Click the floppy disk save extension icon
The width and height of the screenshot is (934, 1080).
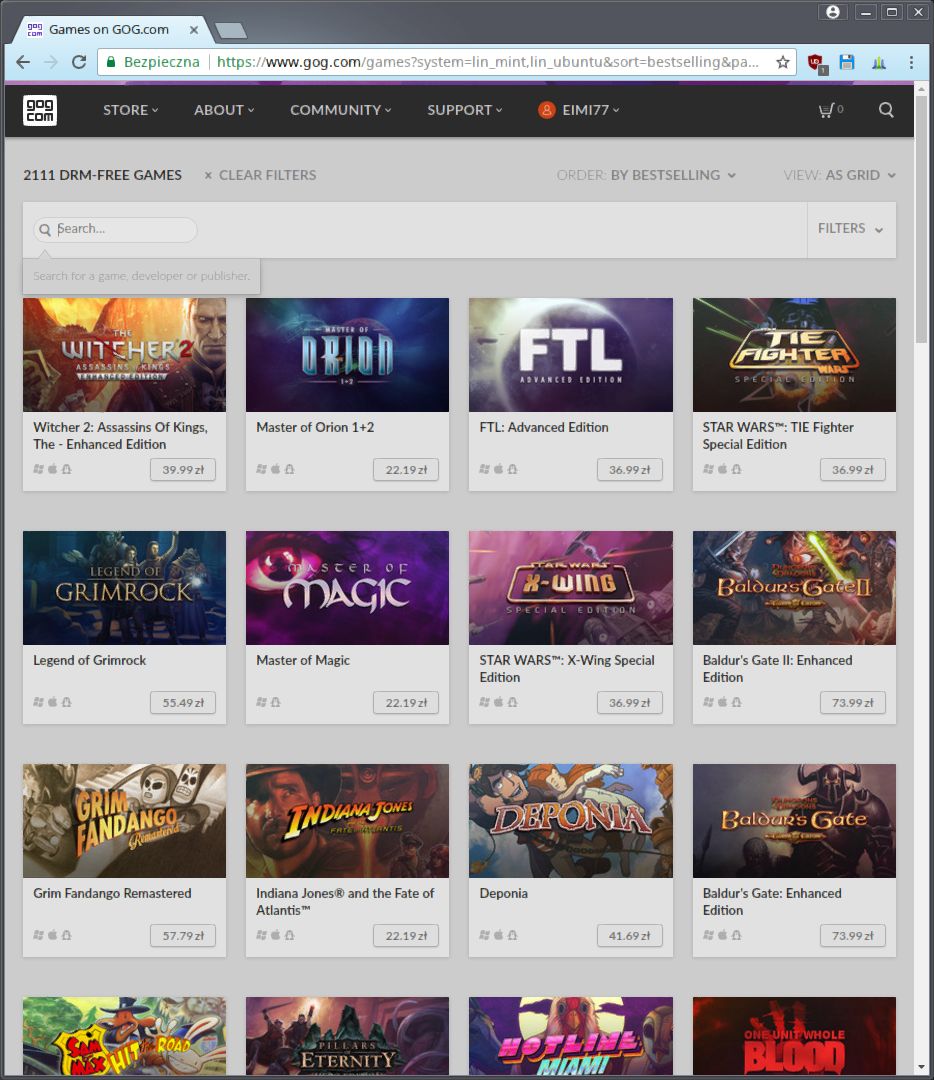click(x=847, y=63)
